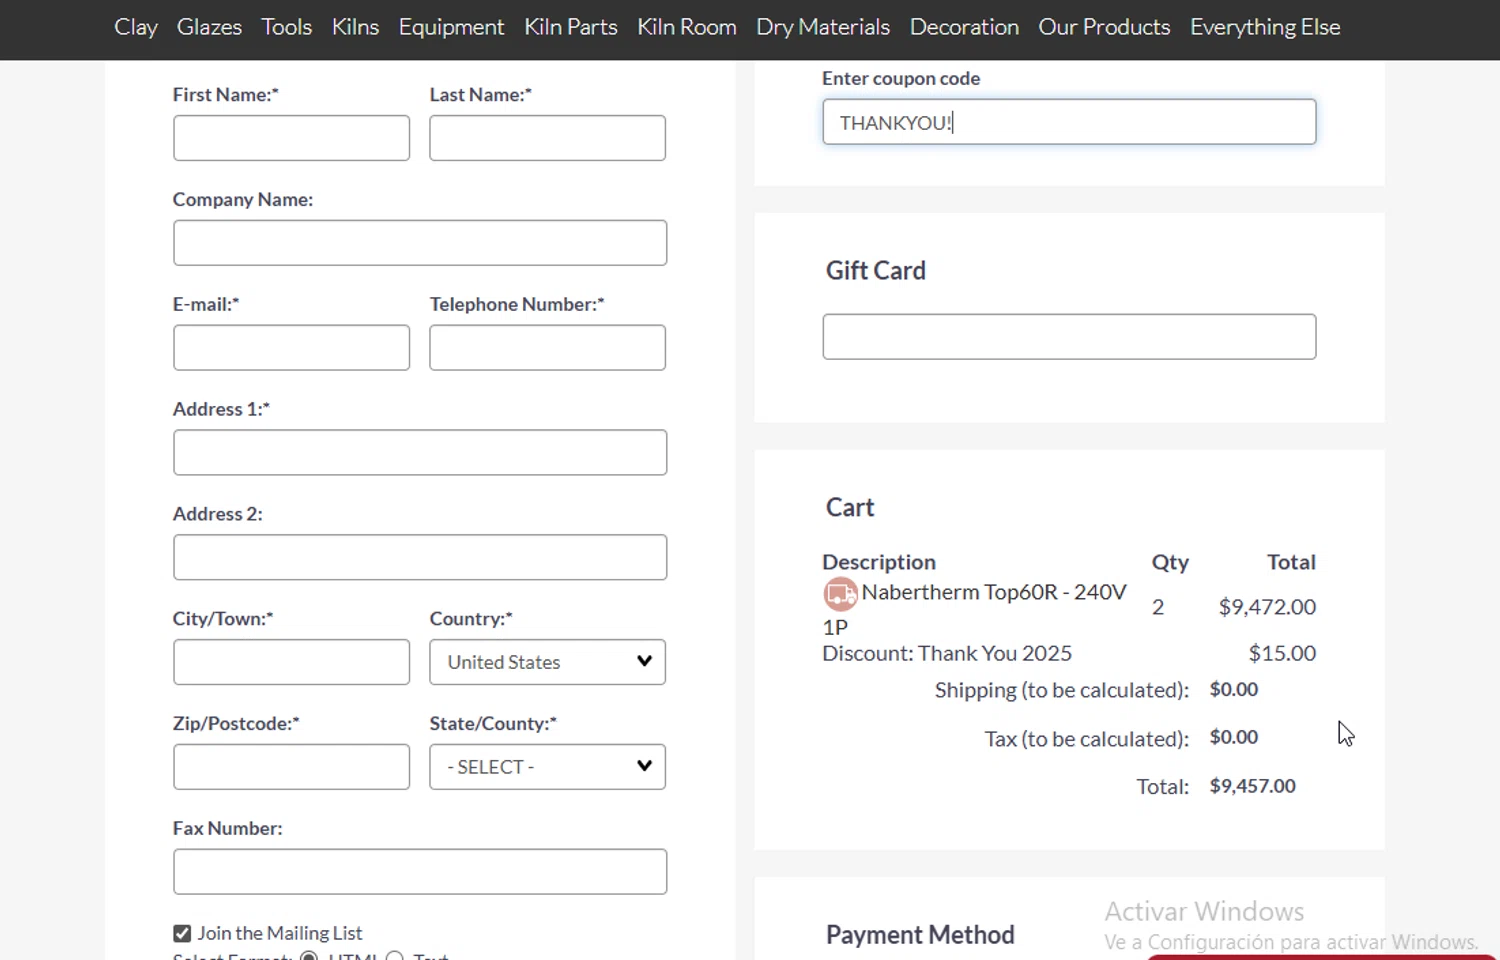Open the Kilns menu
The height and width of the screenshot is (960, 1500).
coord(355,27)
